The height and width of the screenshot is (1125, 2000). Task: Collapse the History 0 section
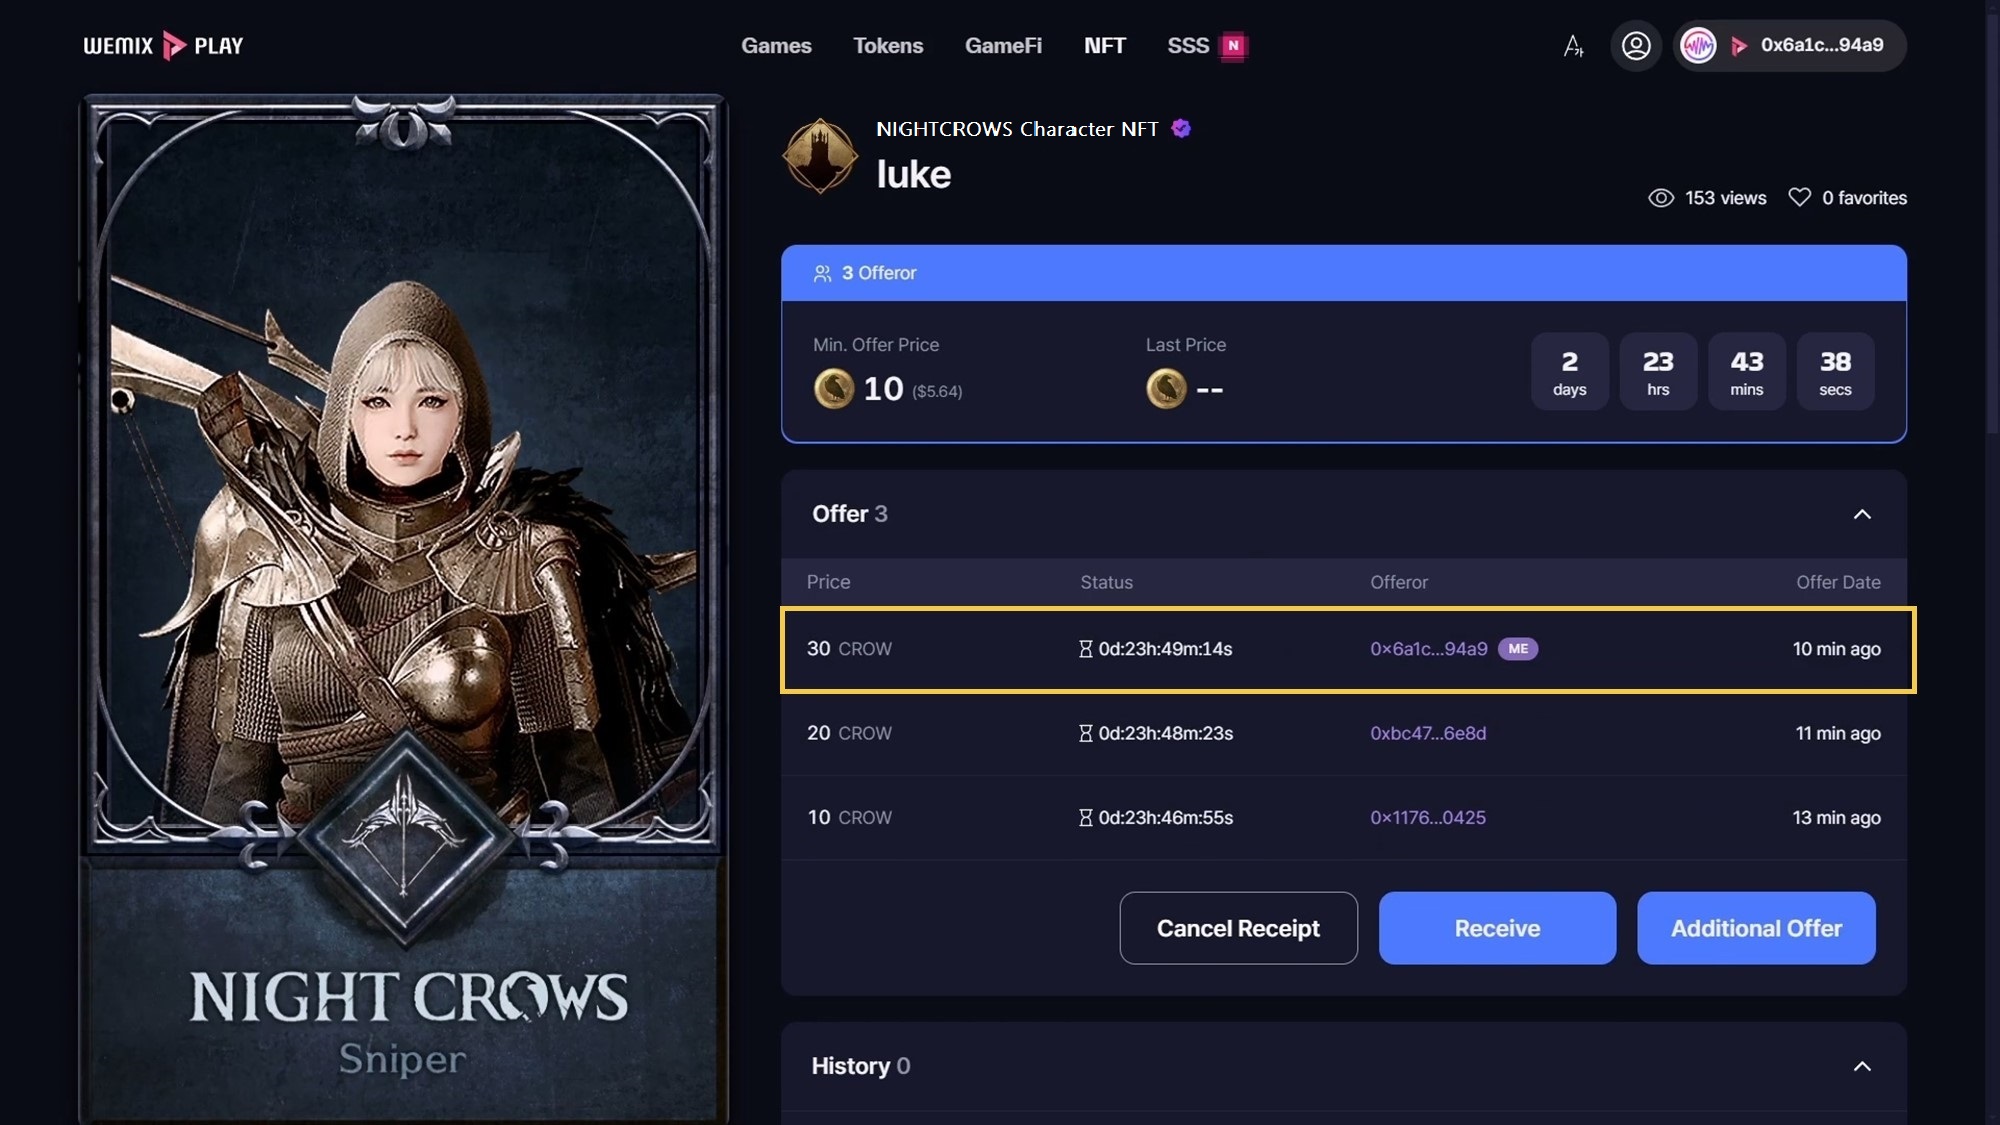point(1862,1066)
